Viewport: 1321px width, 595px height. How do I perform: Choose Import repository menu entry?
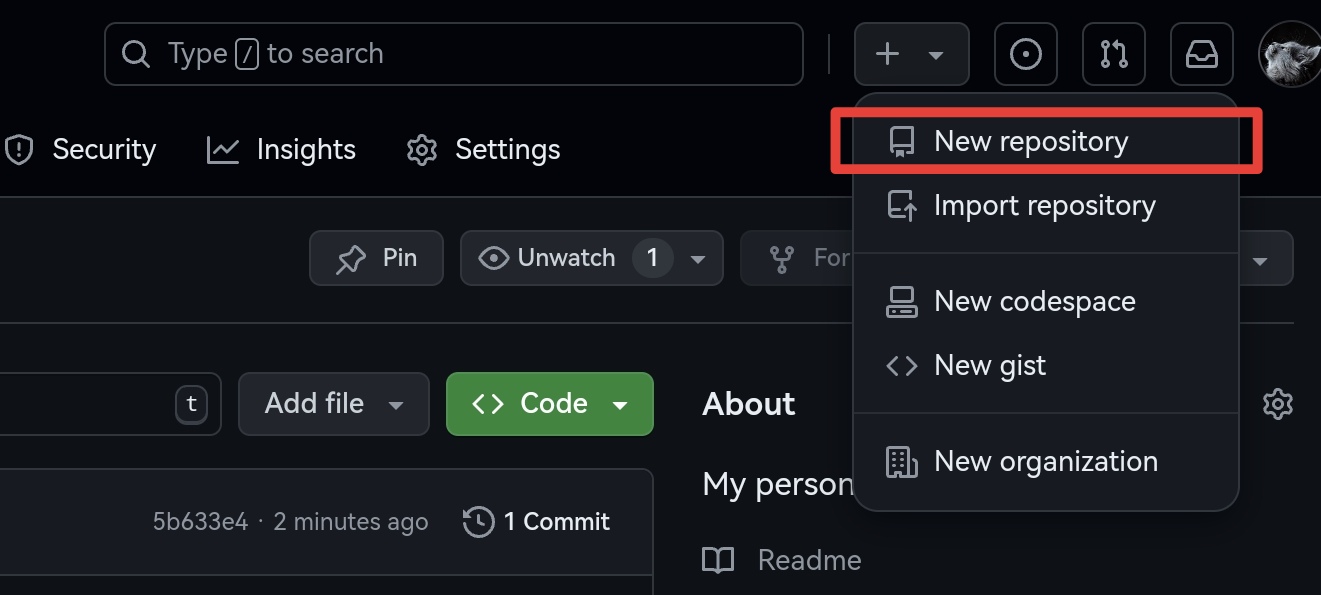pos(1046,206)
